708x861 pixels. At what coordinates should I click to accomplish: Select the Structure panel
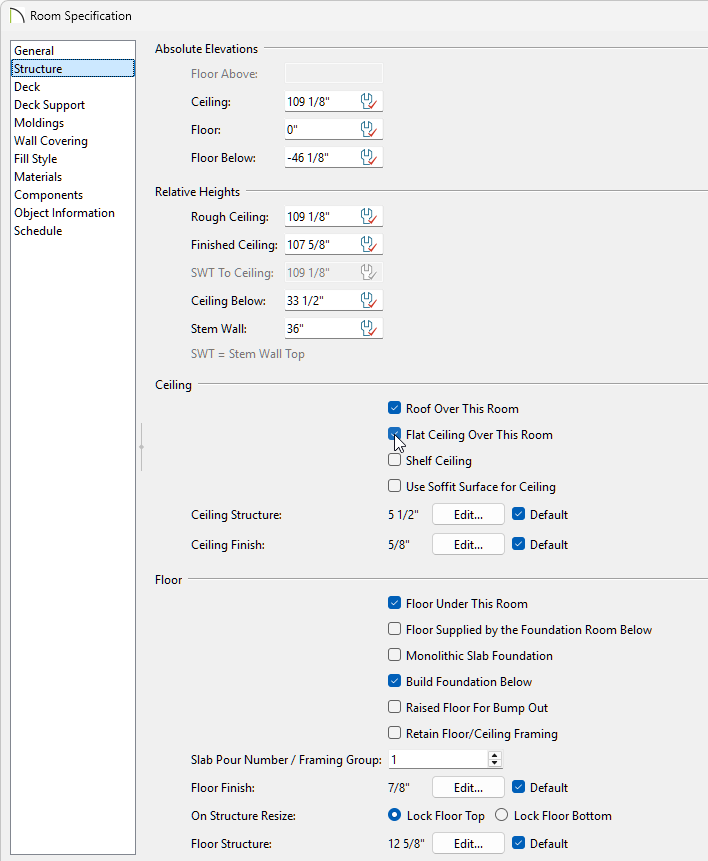tap(73, 69)
